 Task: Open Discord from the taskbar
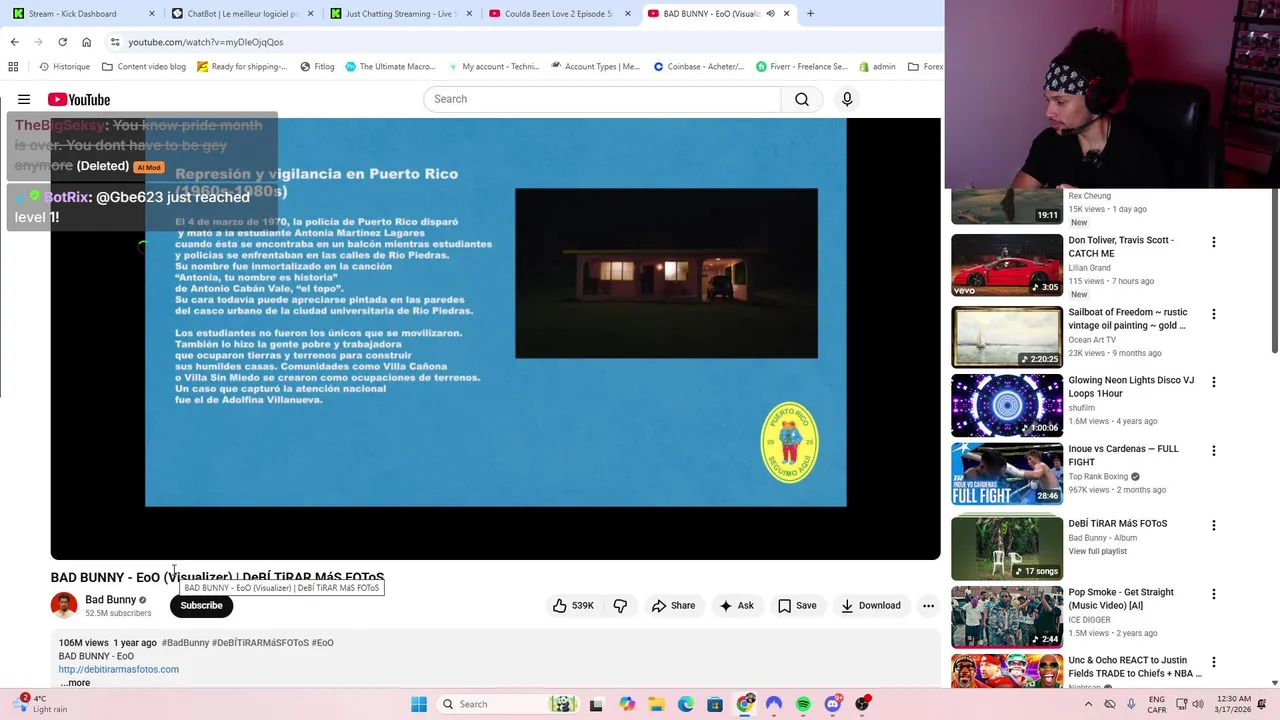coord(832,704)
